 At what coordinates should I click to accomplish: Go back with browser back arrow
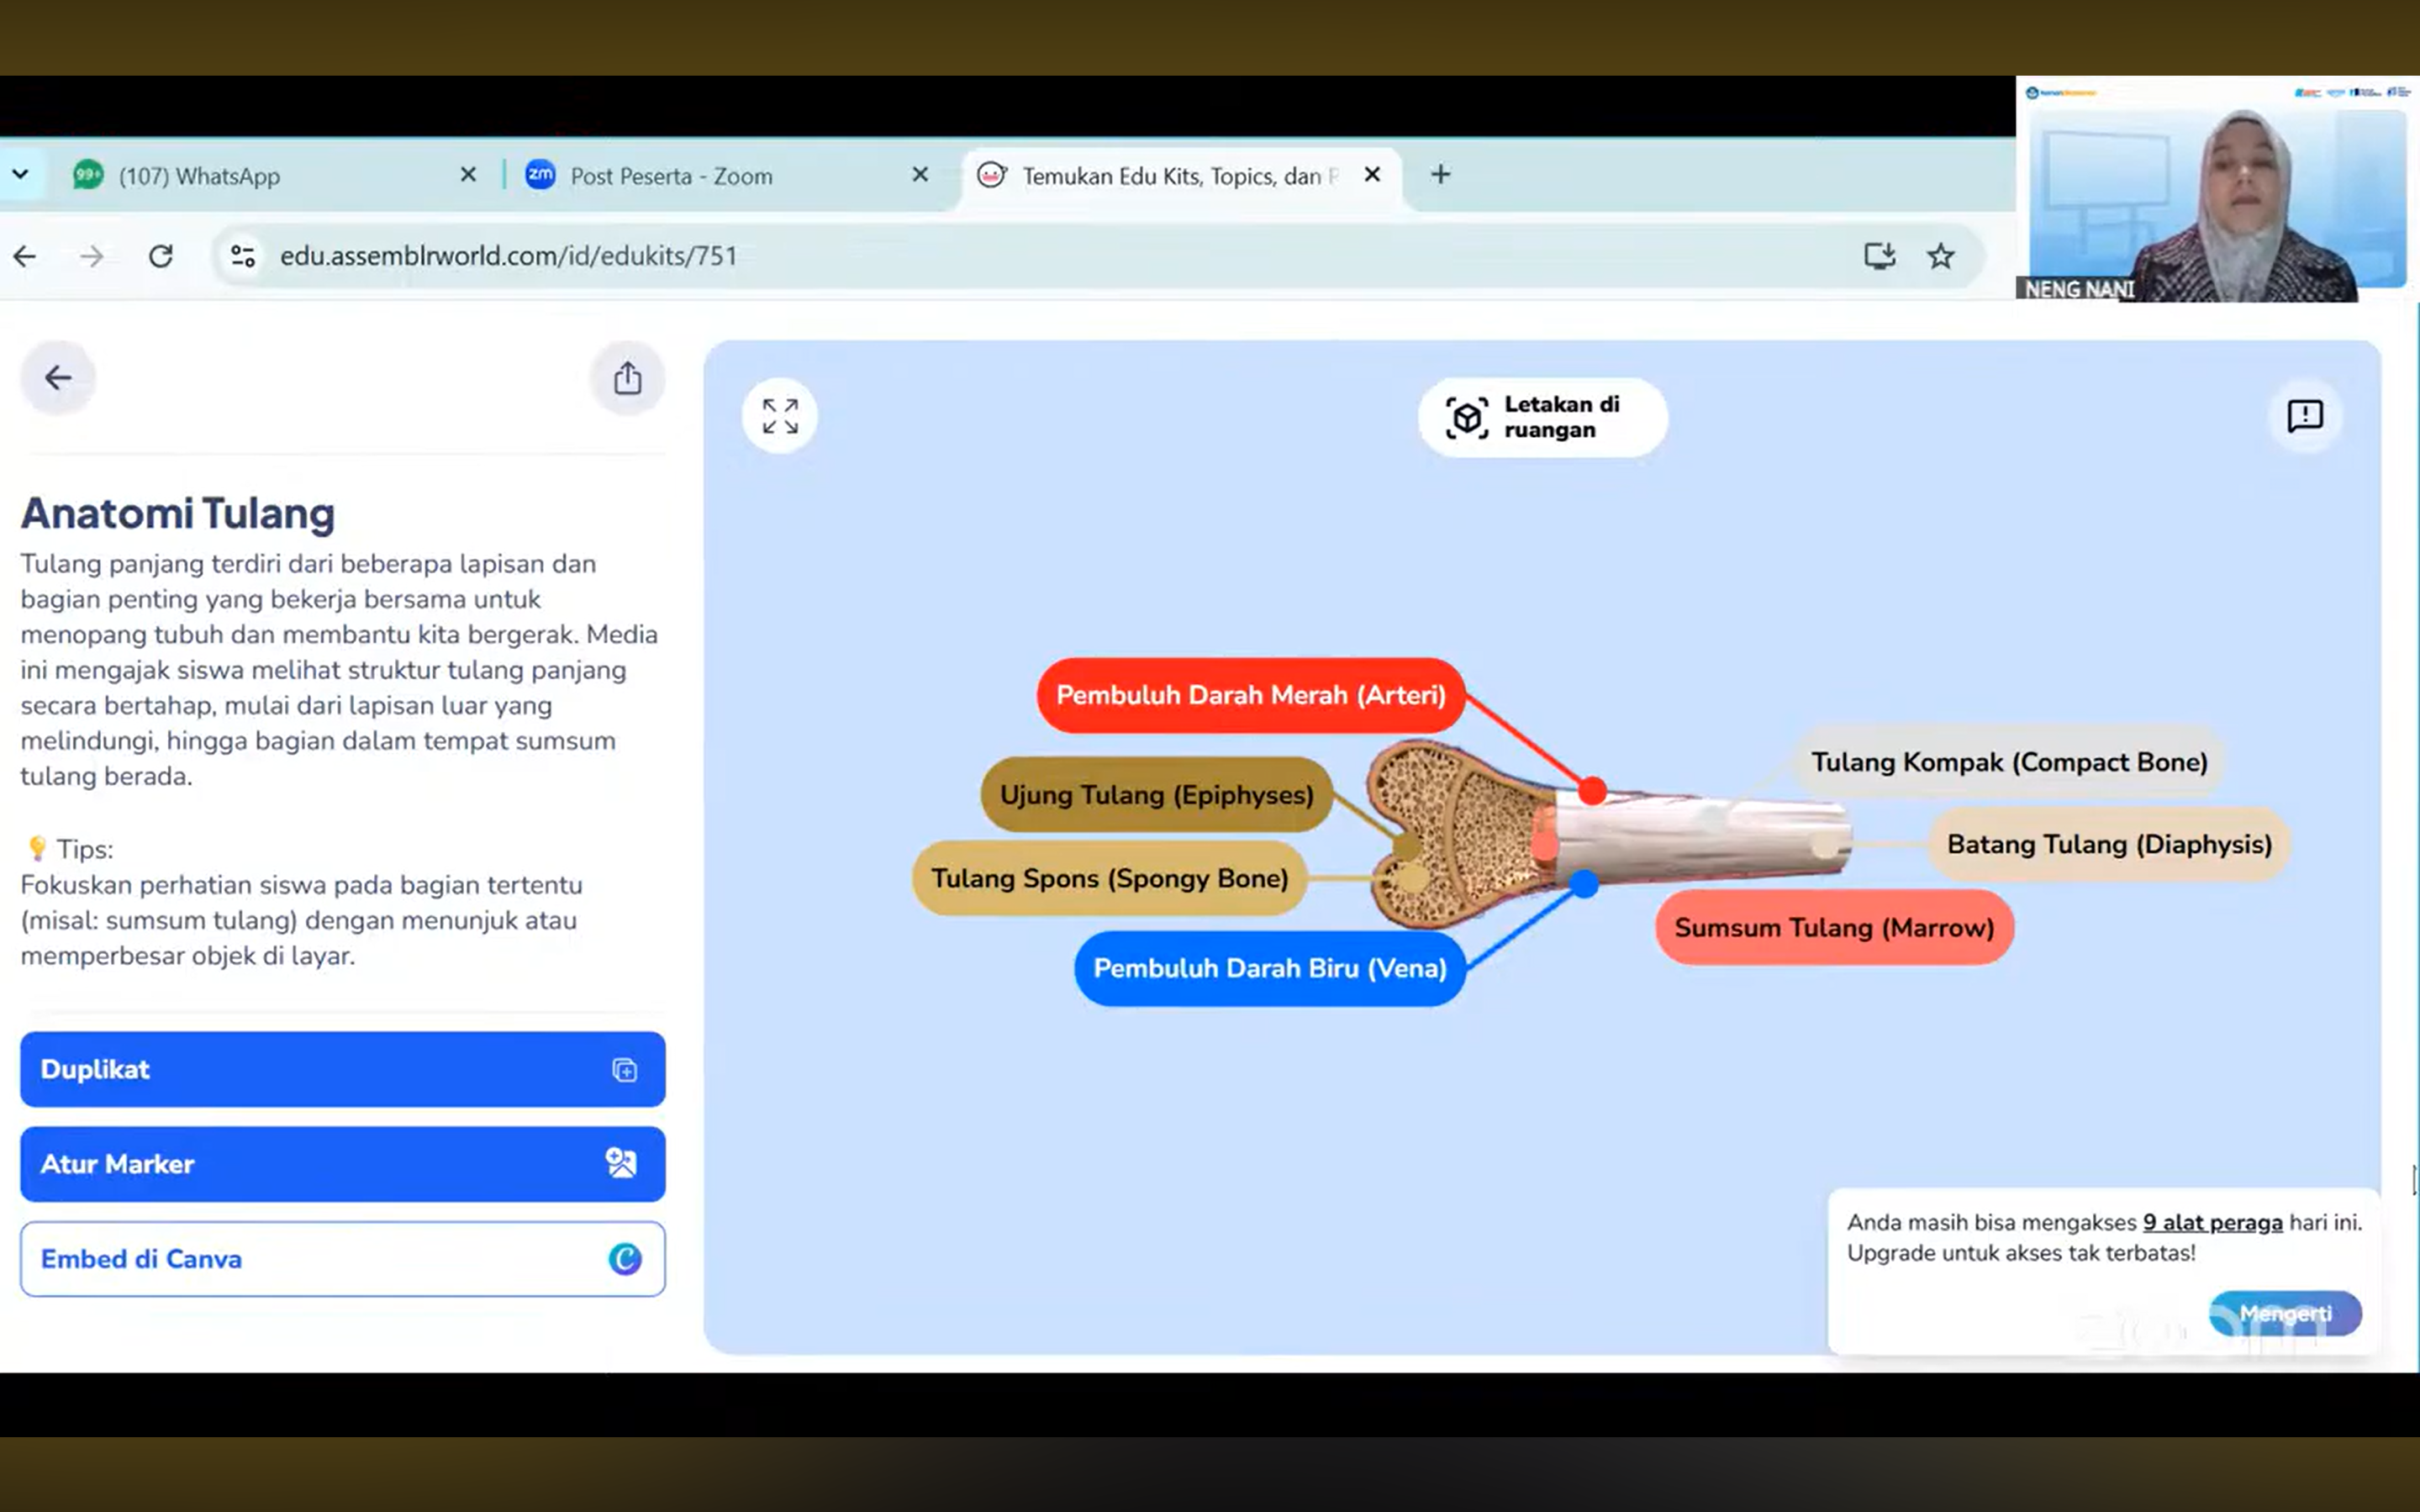[25, 257]
